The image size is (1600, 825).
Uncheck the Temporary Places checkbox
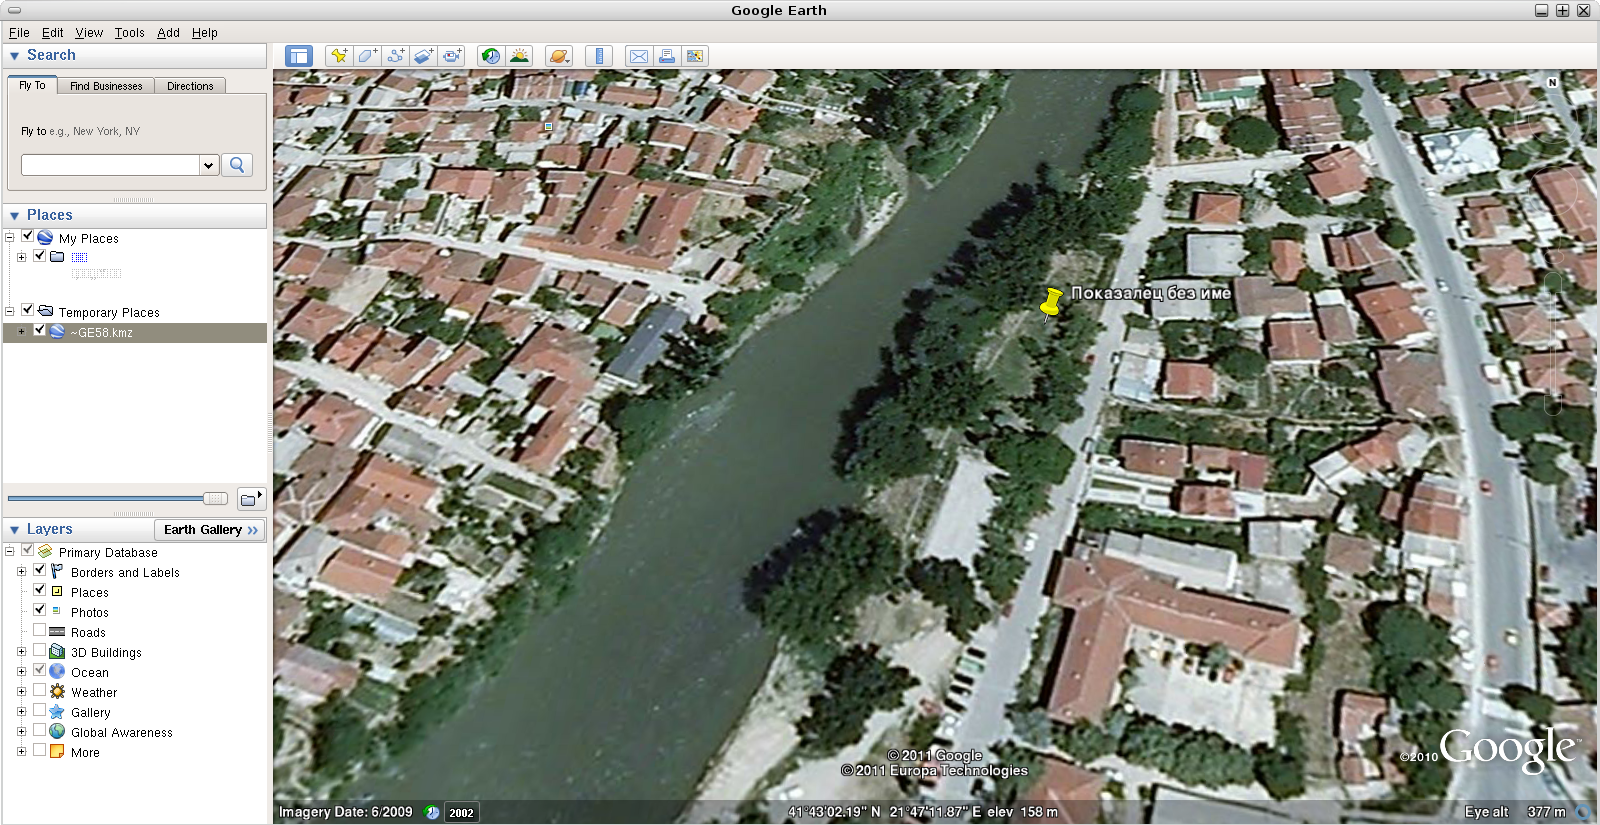27,311
